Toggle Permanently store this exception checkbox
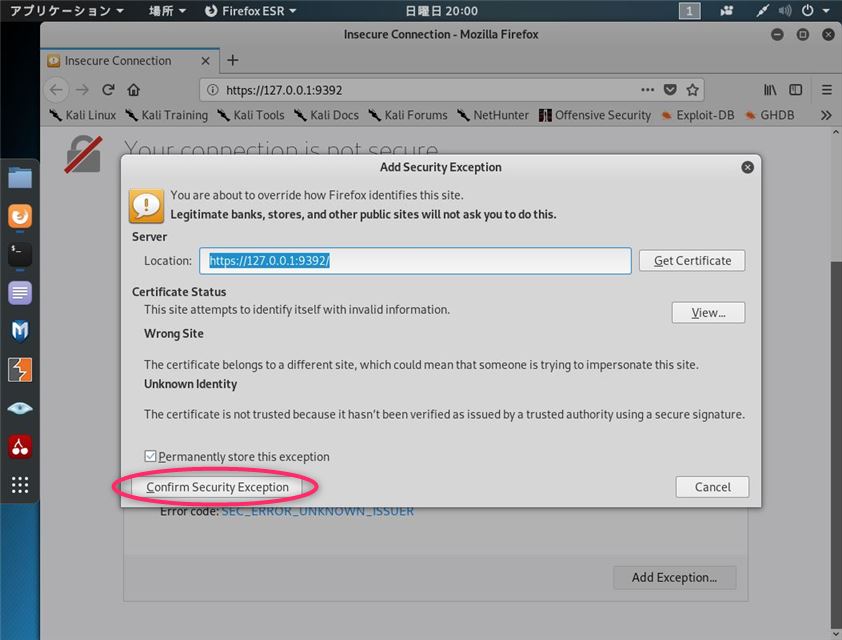This screenshot has height=640, width=842. pyautogui.click(x=150, y=456)
